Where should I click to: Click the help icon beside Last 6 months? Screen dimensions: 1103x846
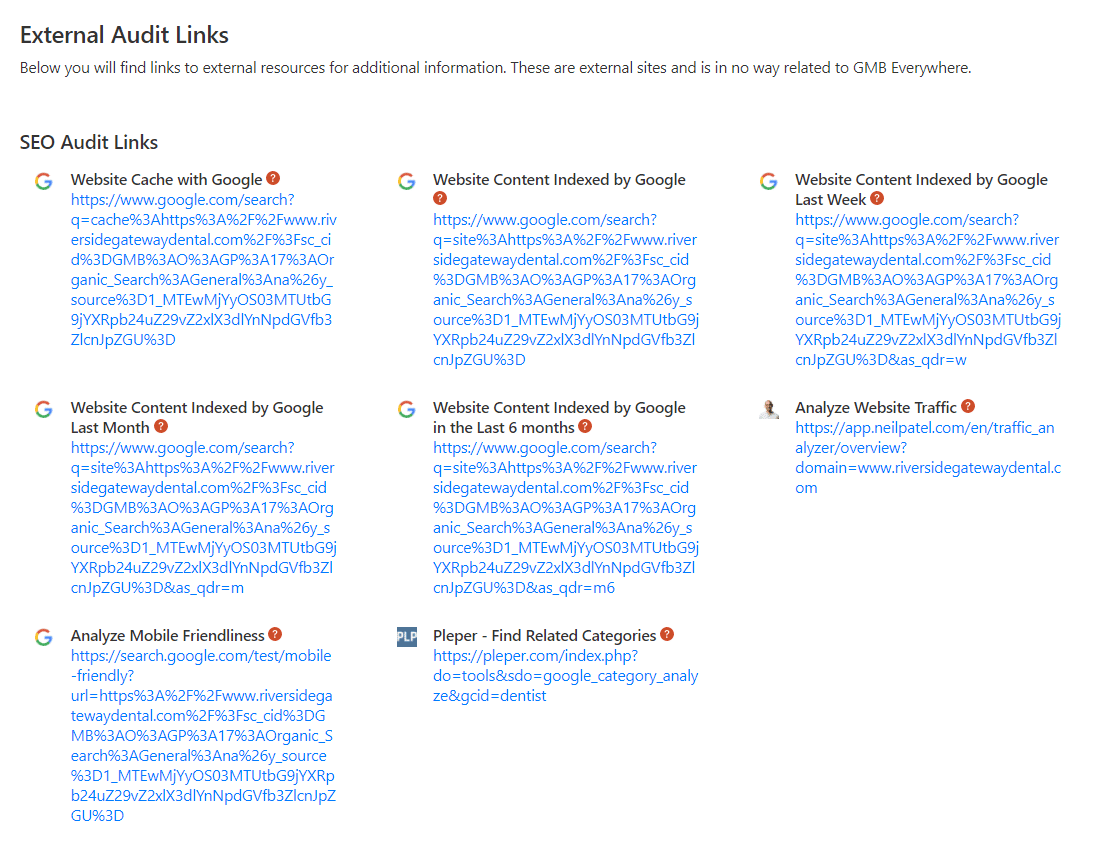pos(585,427)
